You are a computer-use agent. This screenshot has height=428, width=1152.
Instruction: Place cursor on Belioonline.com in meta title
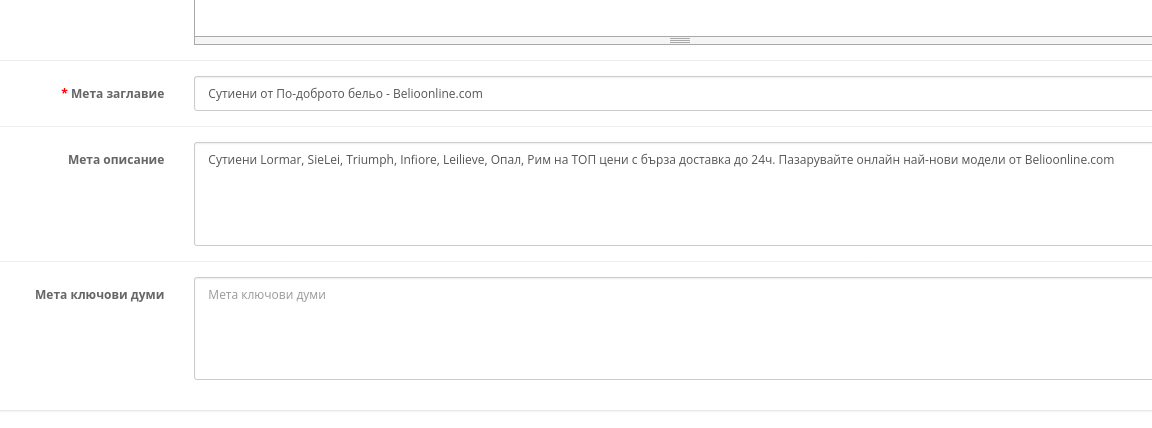pyautogui.click(x=437, y=94)
